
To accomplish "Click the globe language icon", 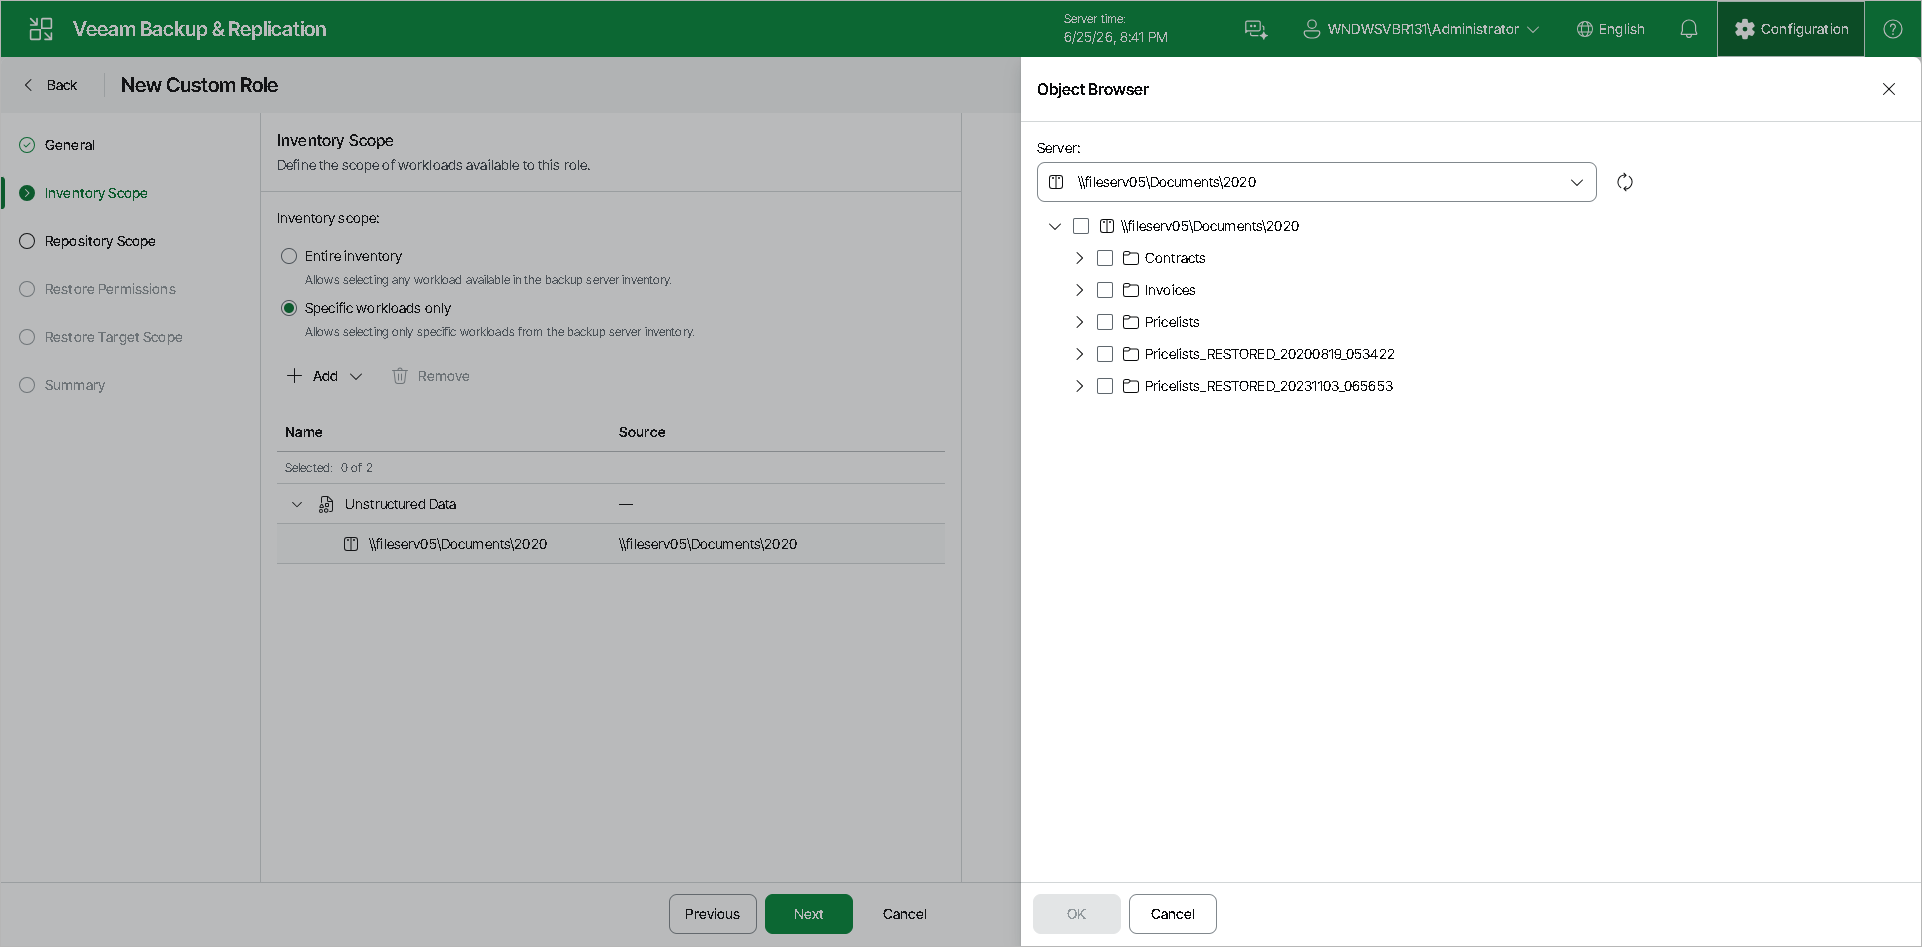I will tap(1584, 29).
